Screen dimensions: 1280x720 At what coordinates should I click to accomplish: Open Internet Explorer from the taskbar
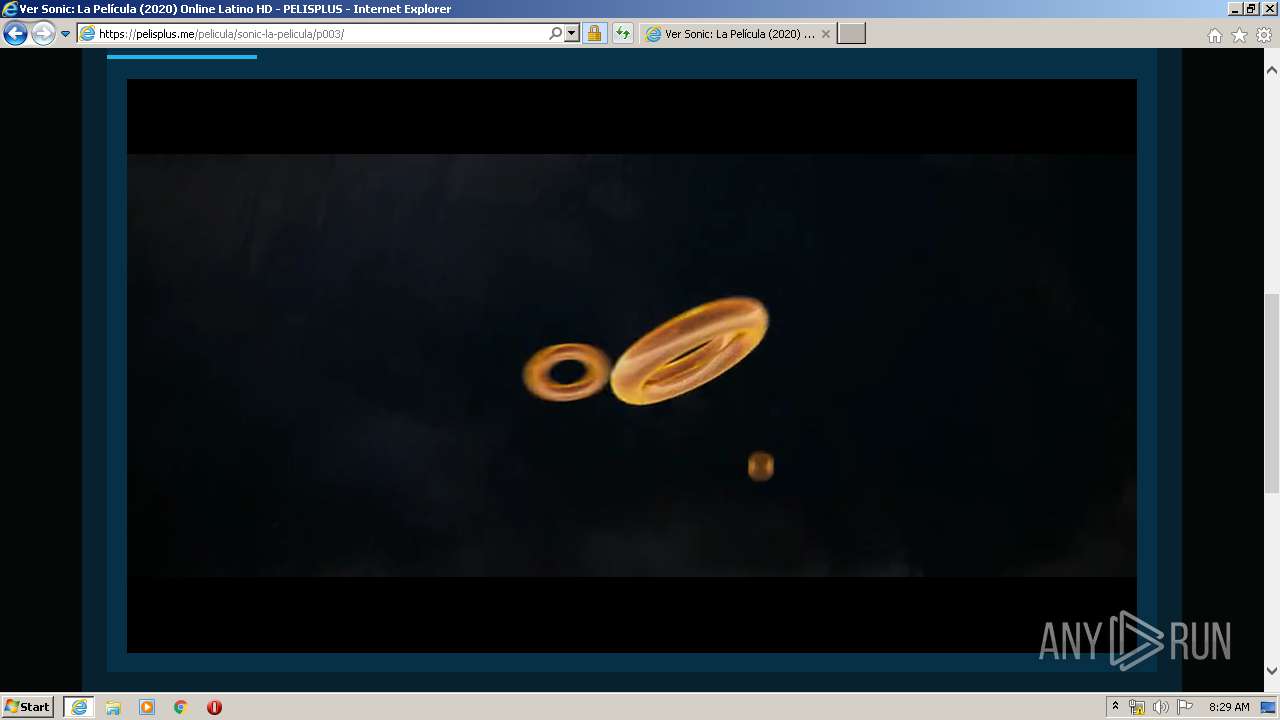(79, 707)
